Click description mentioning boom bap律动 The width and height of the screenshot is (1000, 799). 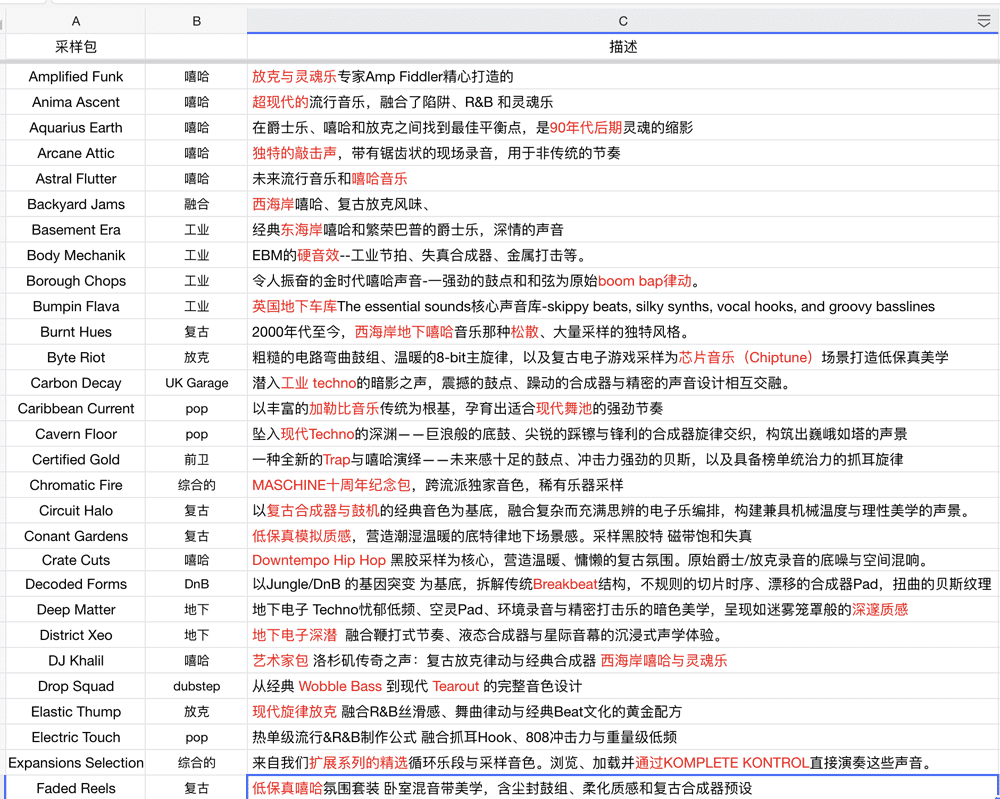coord(623,281)
